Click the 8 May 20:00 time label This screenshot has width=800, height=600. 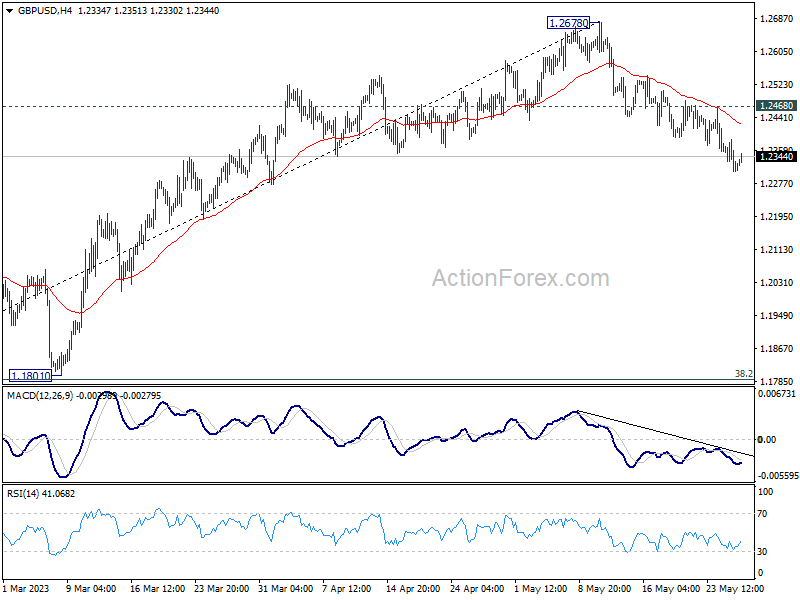(605, 589)
